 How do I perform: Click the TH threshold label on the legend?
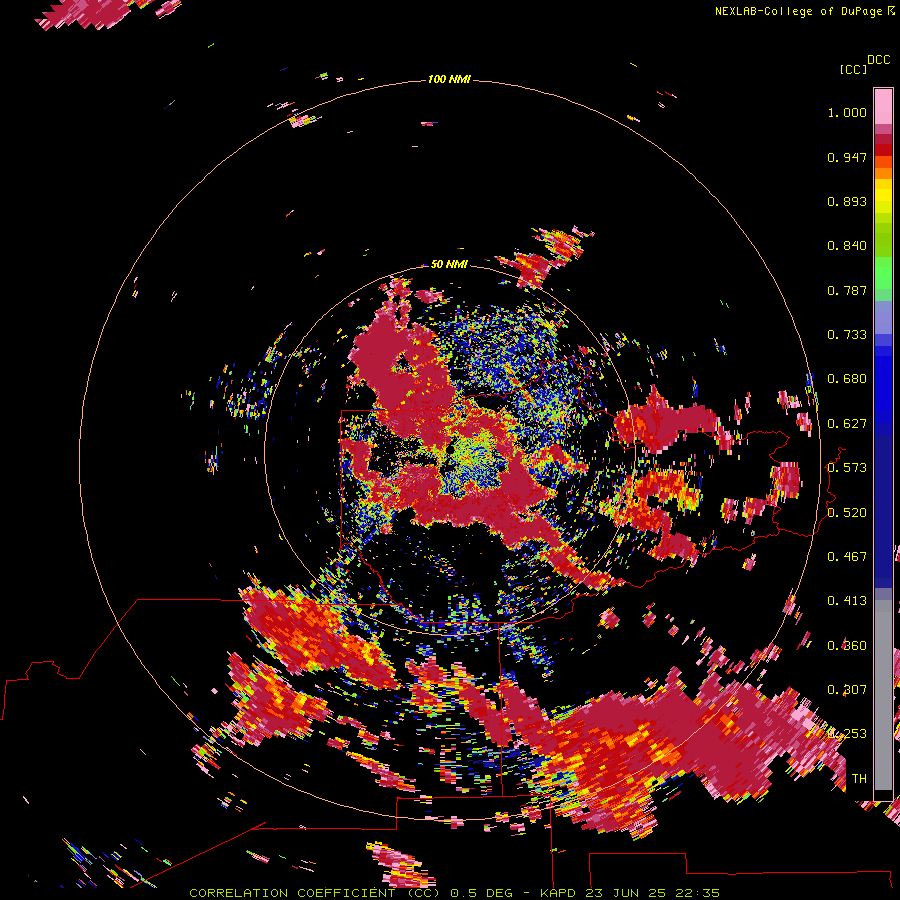tap(859, 779)
